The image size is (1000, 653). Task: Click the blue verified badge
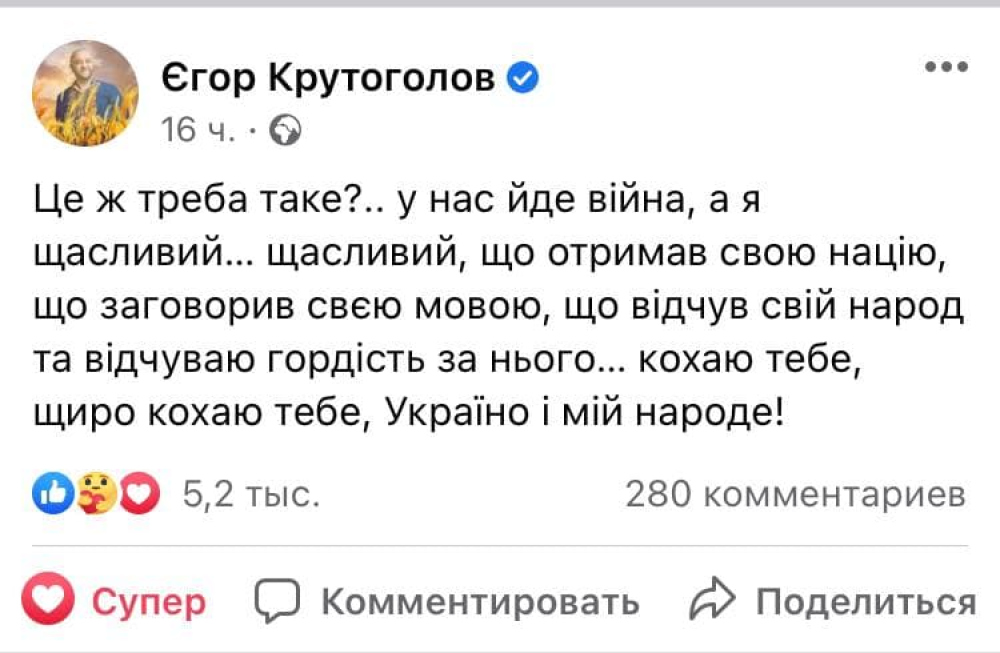524,79
